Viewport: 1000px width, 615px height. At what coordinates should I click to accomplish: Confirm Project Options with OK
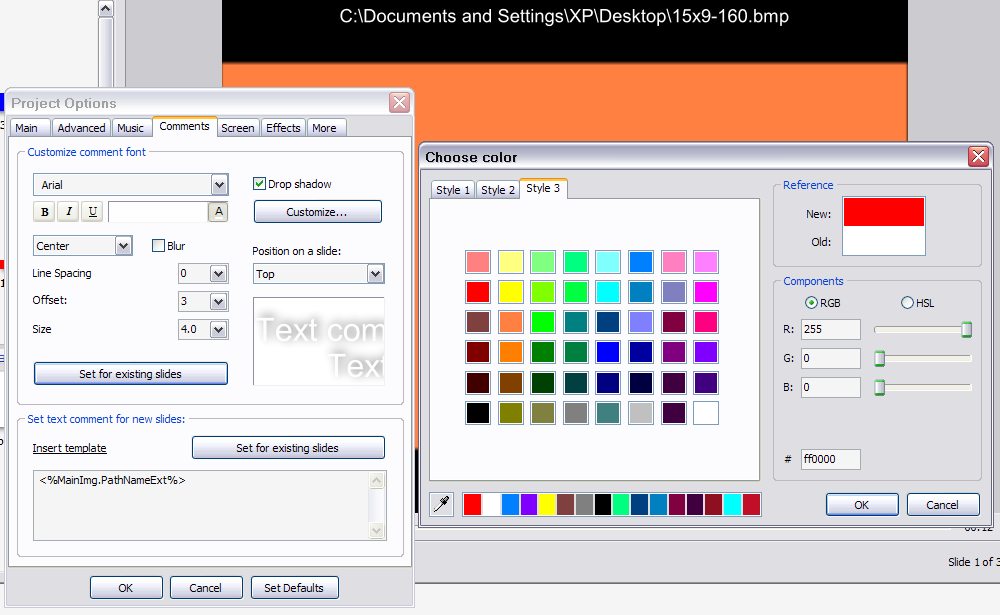coord(126,588)
